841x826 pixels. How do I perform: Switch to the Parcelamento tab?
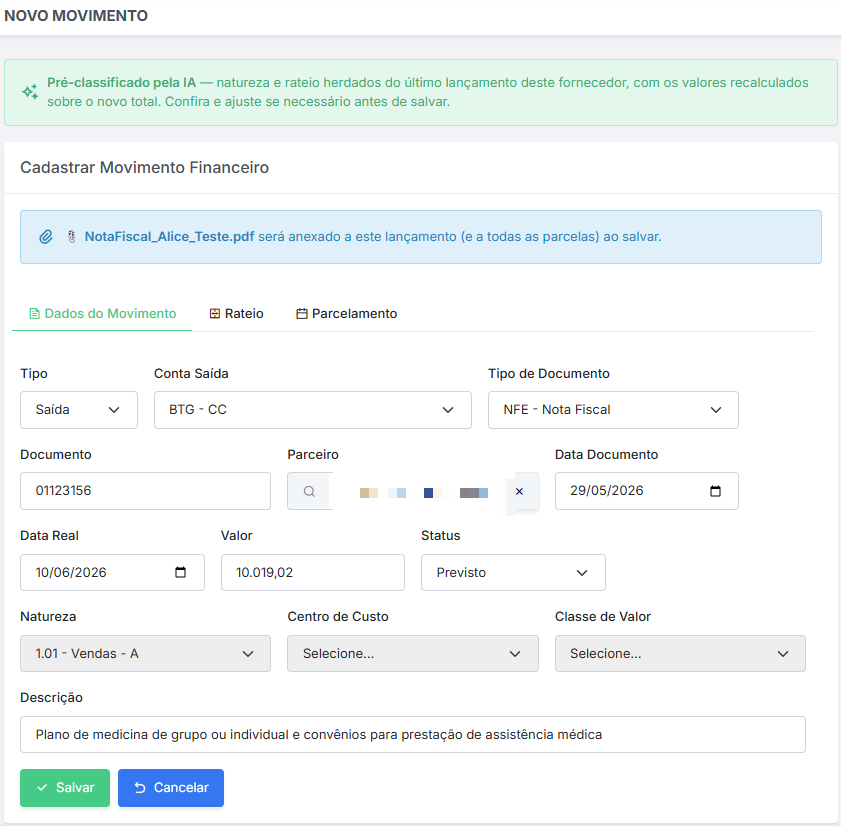coord(346,314)
